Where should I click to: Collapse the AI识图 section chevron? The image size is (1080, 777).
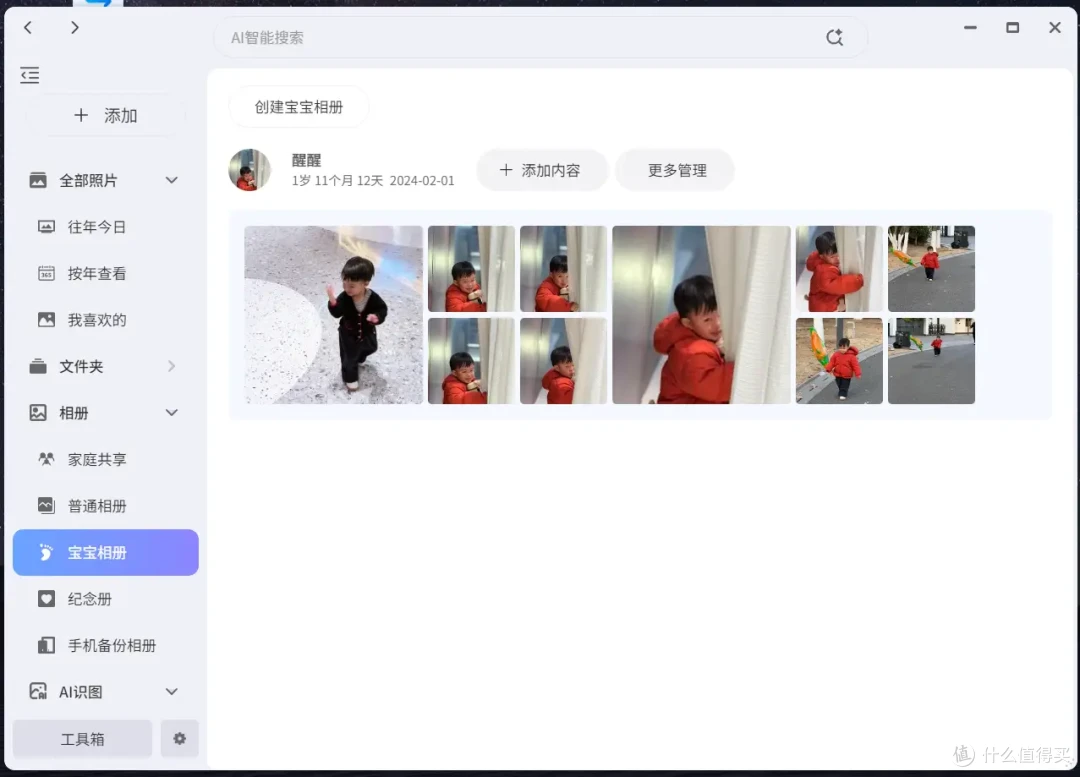click(x=172, y=692)
